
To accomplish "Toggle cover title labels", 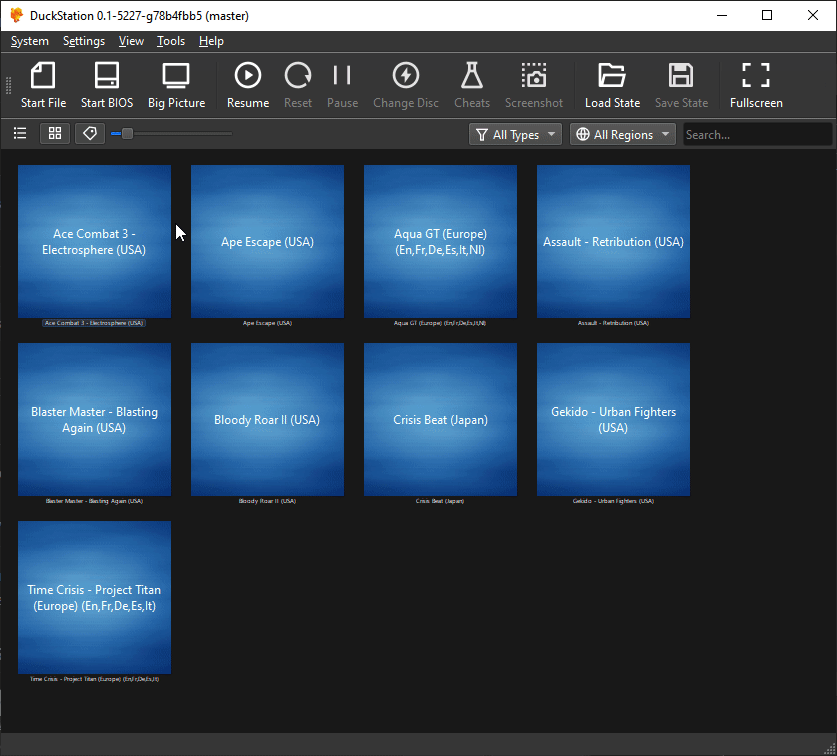I will pyautogui.click(x=90, y=133).
